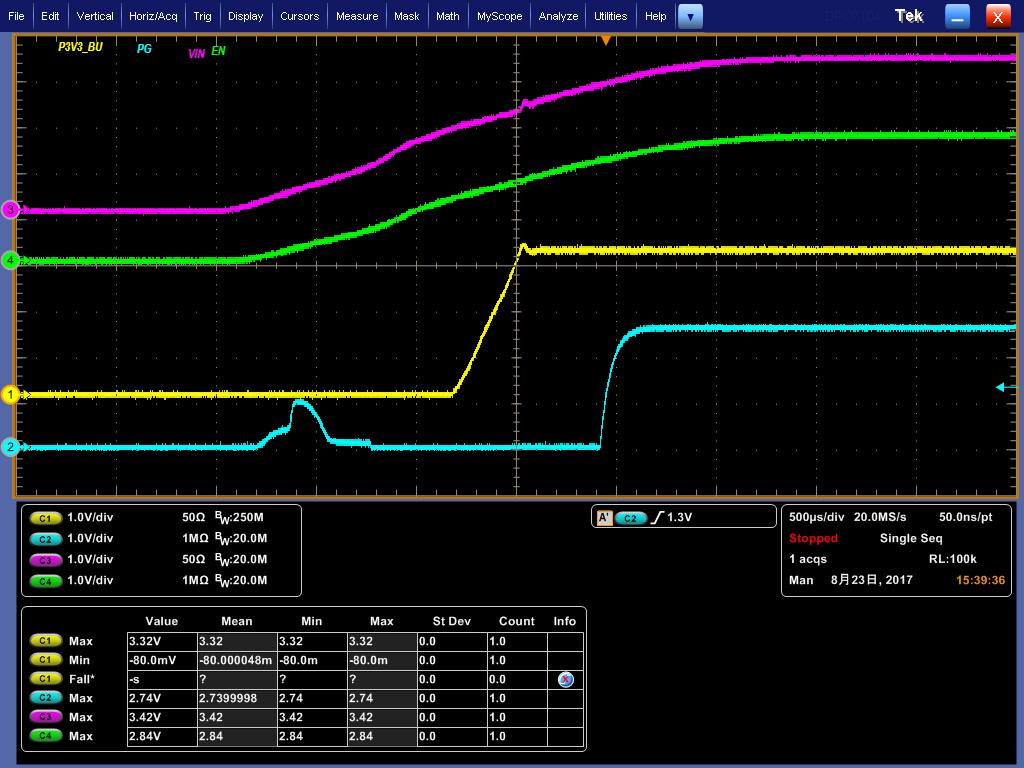Click the 1.3V trigger level value
This screenshot has width=1024, height=768.
pos(679,517)
